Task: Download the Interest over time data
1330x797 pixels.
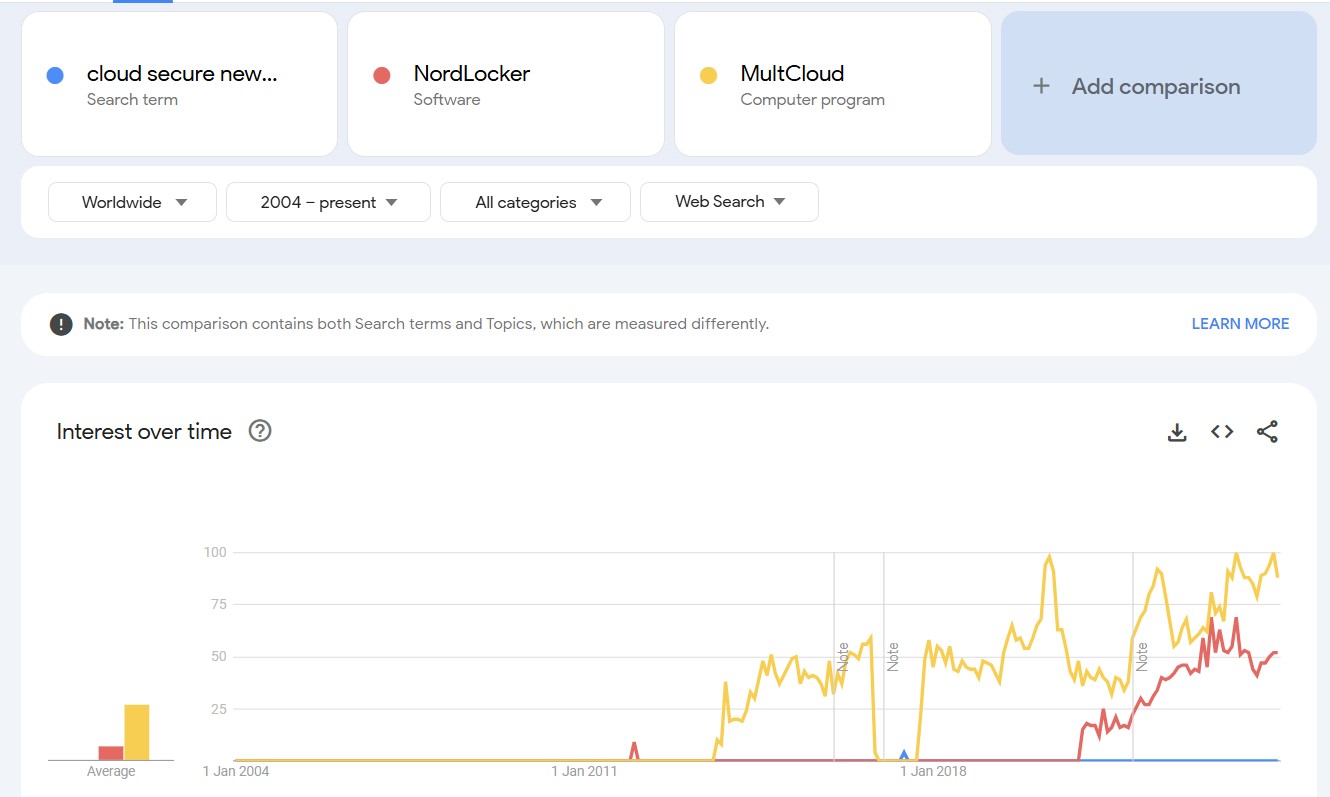Action: point(1177,432)
